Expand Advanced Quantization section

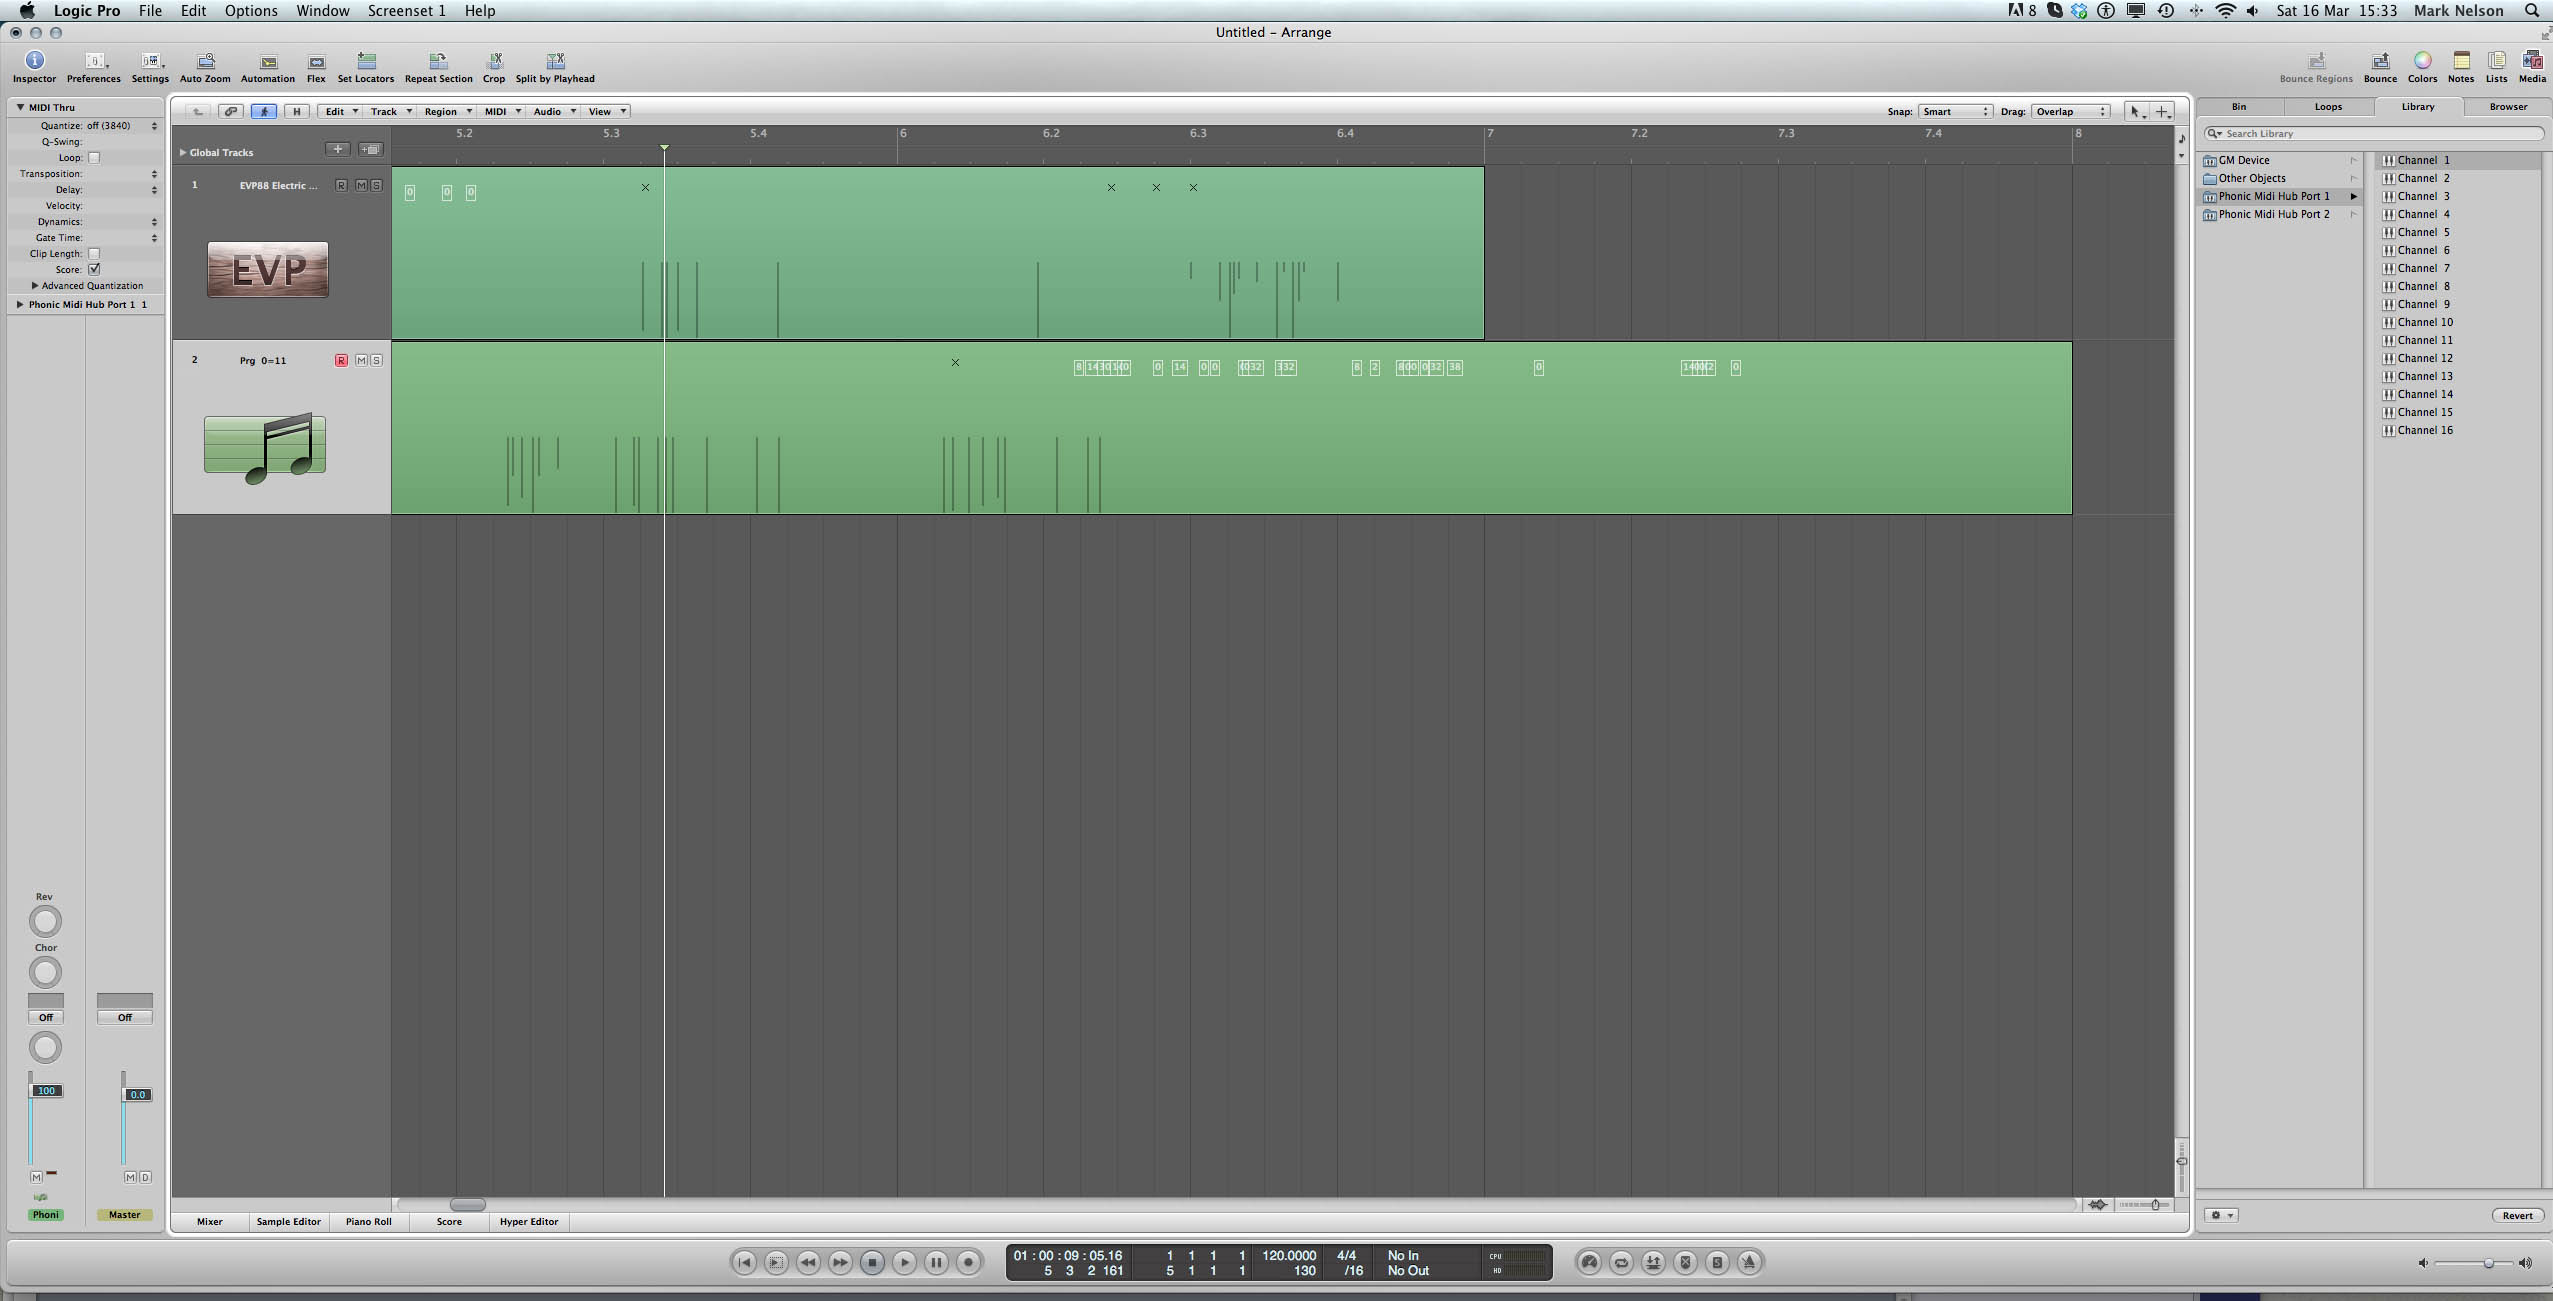(35, 285)
